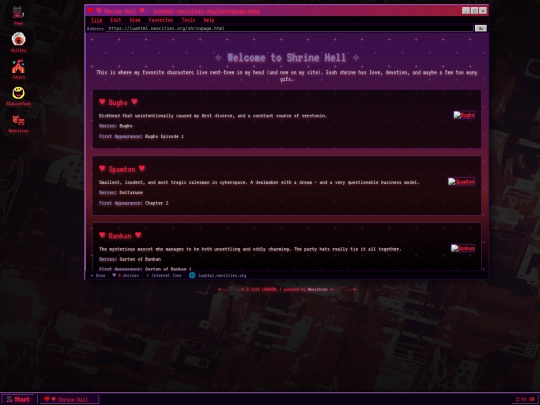This screenshot has width=540, height=405.
Task: Open the Jokerz circus tent icon
Action: tap(18, 69)
